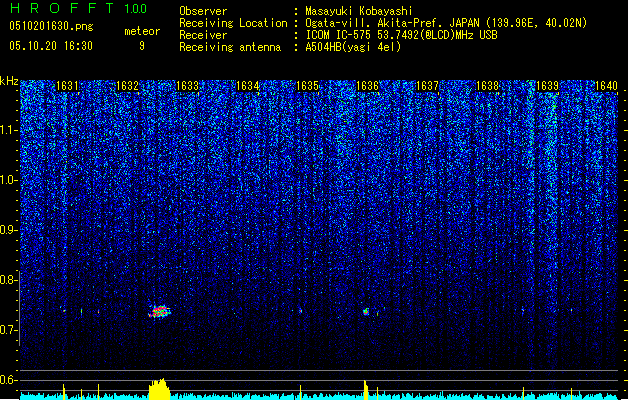Click the large meteor echo after 1632
This screenshot has height=400, width=629.
(x=160, y=311)
